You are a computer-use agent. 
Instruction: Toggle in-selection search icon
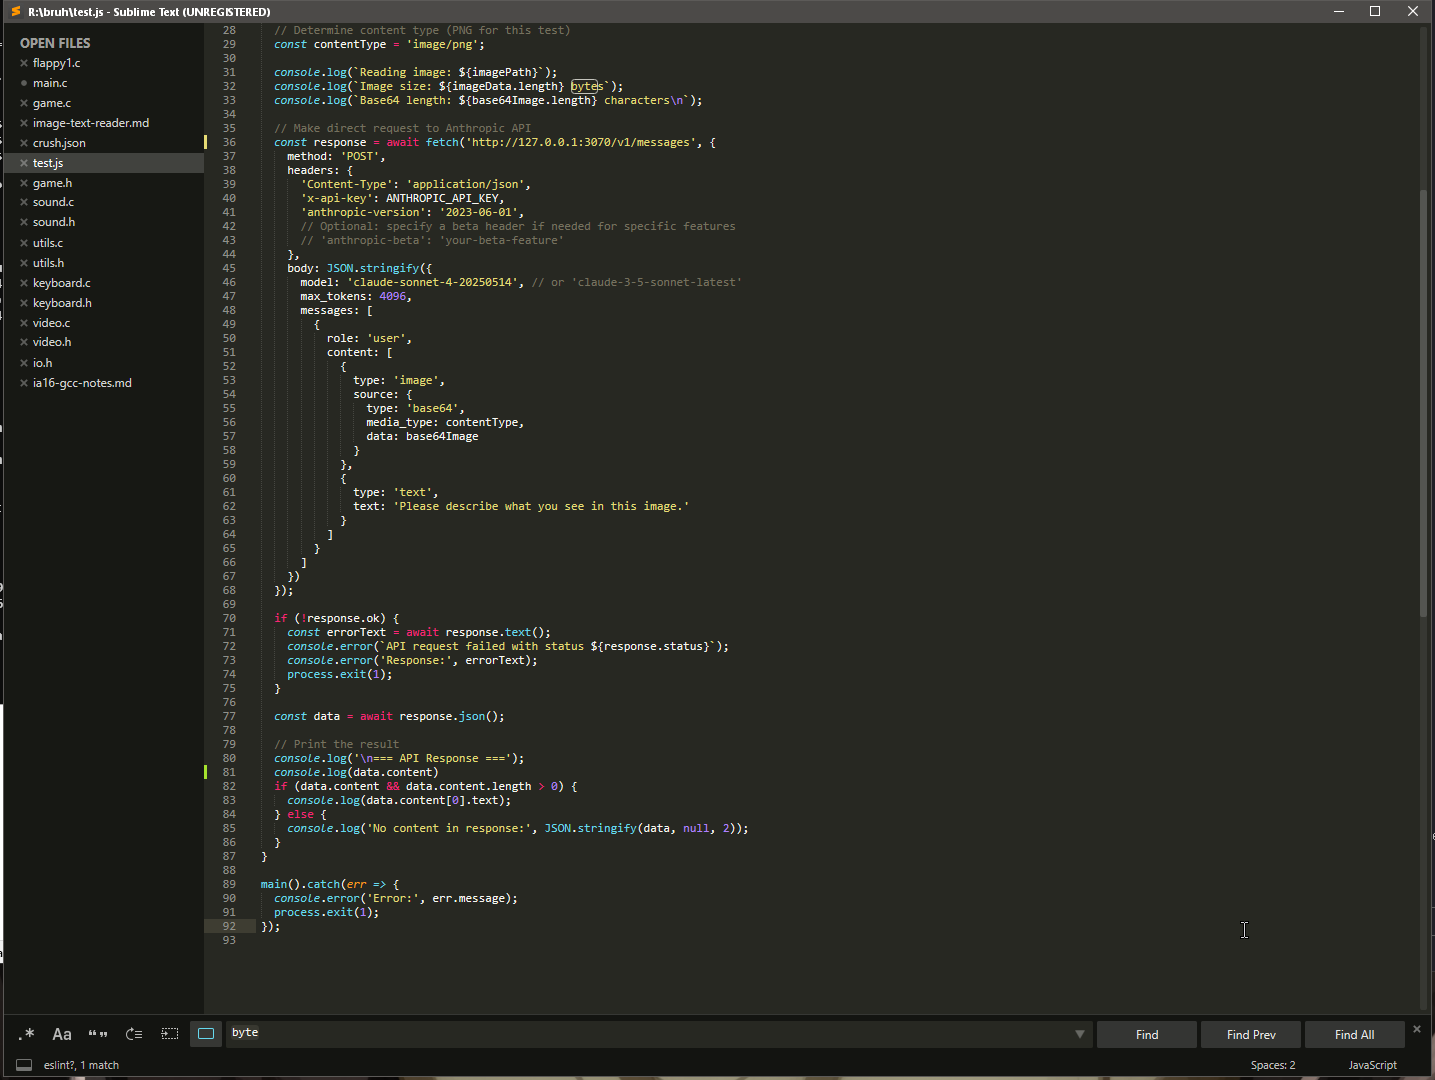[x=170, y=1034]
